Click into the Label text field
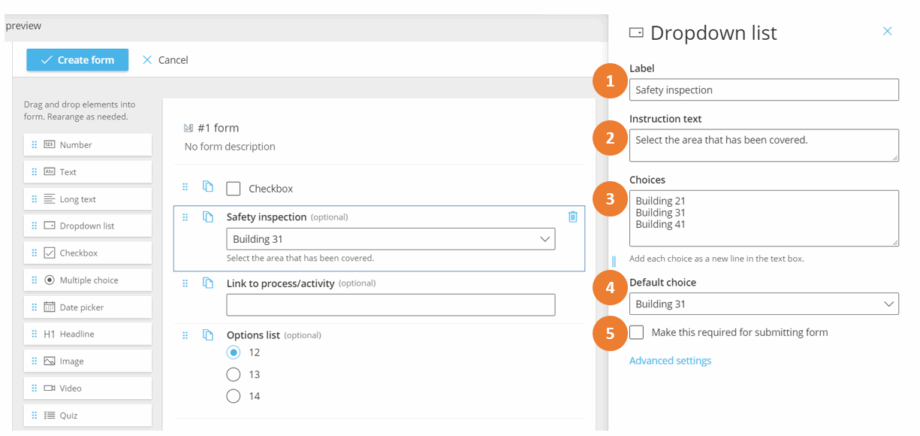The height and width of the screenshot is (436, 920). click(763, 90)
